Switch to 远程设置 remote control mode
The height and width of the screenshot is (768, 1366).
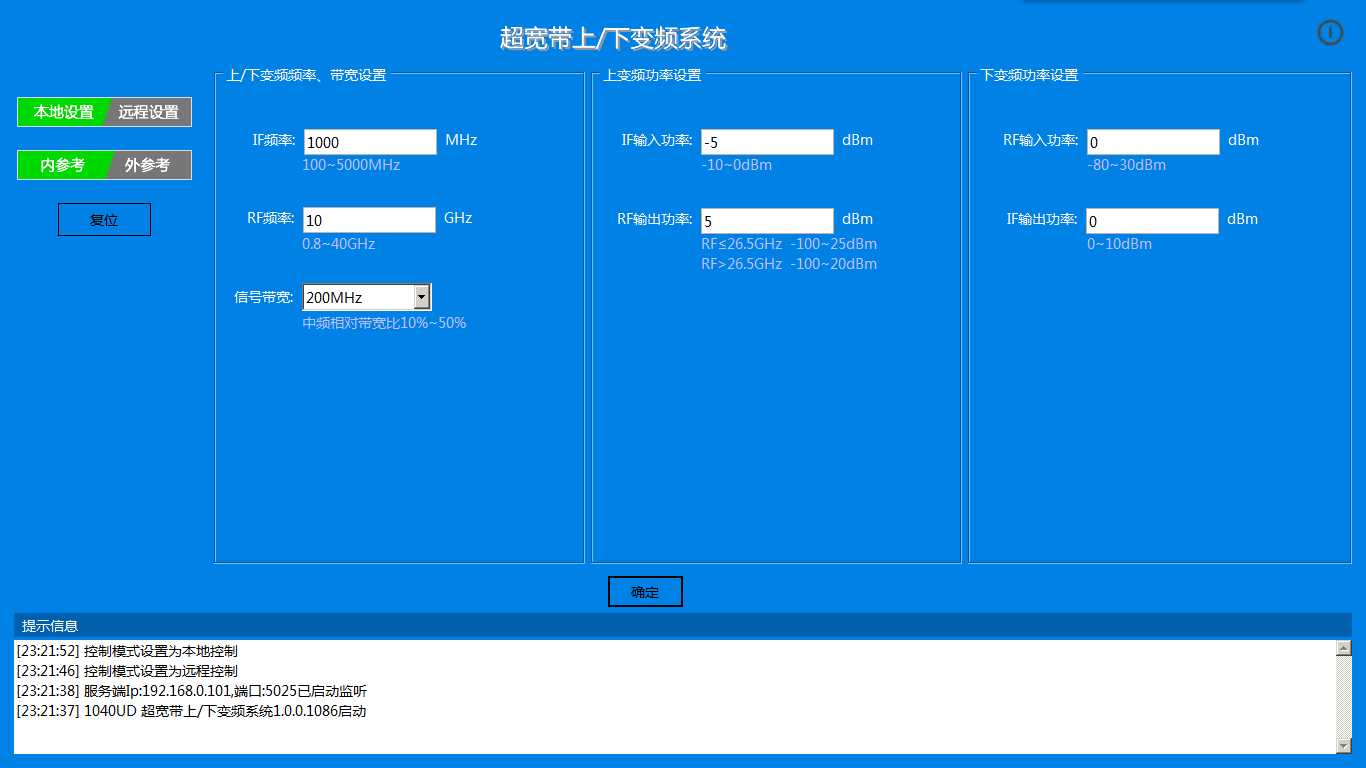point(149,112)
